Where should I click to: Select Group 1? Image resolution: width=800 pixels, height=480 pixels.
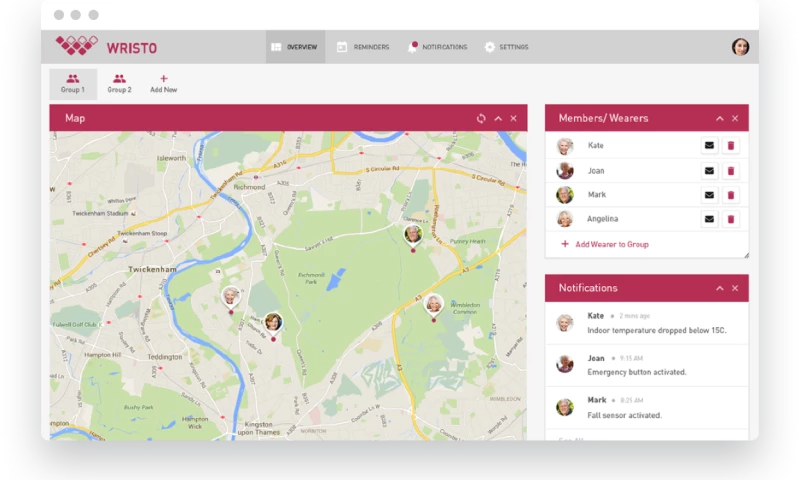73,84
